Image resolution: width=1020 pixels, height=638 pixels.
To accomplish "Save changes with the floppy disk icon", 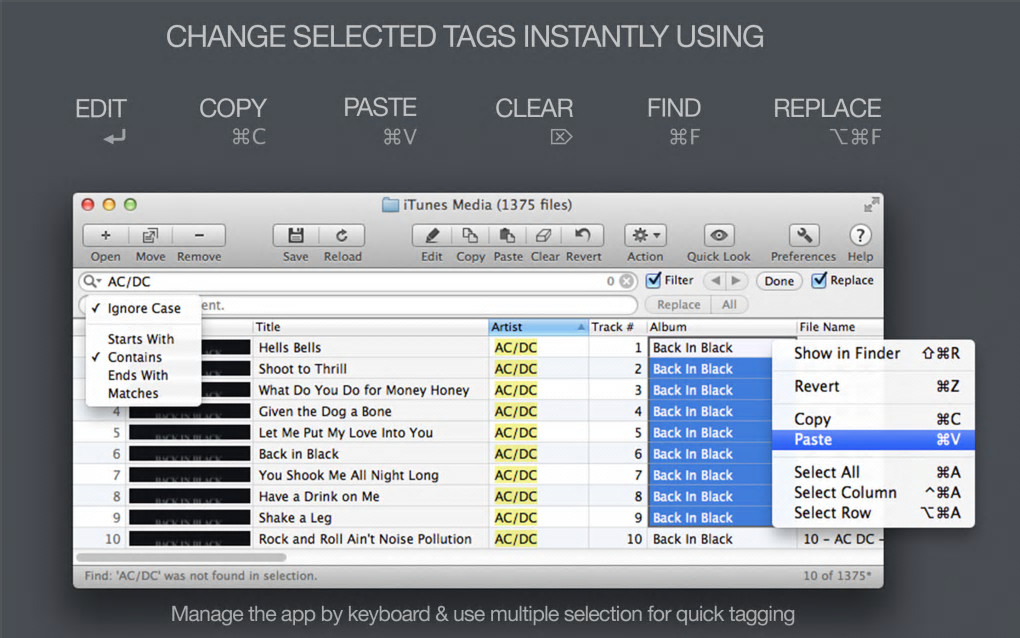I will [296, 235].
